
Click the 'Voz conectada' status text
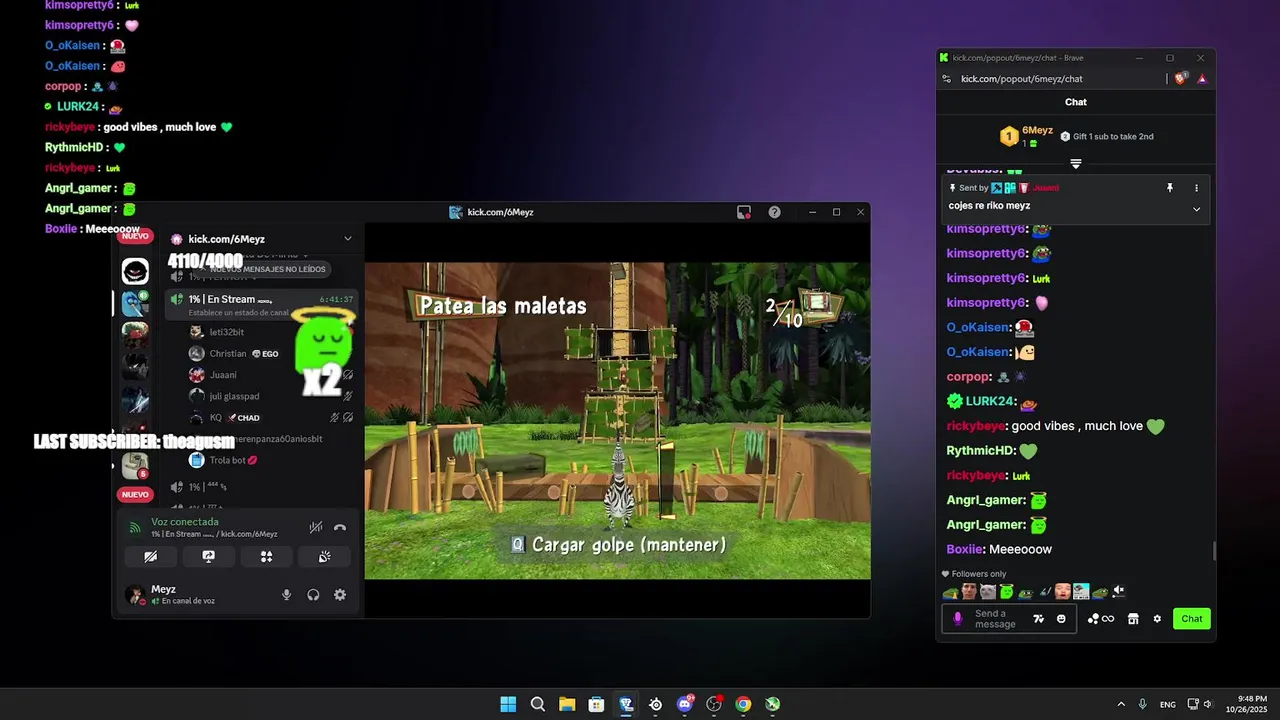point(185,522)
